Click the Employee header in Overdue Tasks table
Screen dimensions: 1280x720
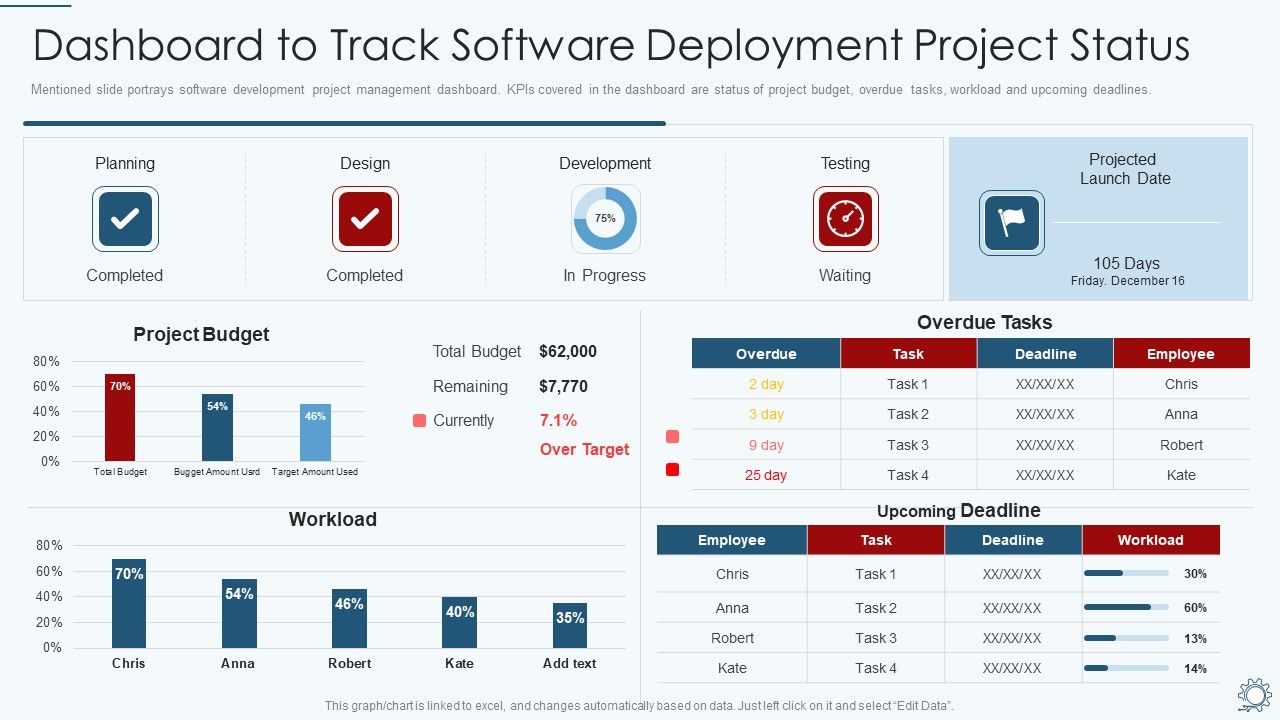pyautogui.click(x=1181, y=354)
